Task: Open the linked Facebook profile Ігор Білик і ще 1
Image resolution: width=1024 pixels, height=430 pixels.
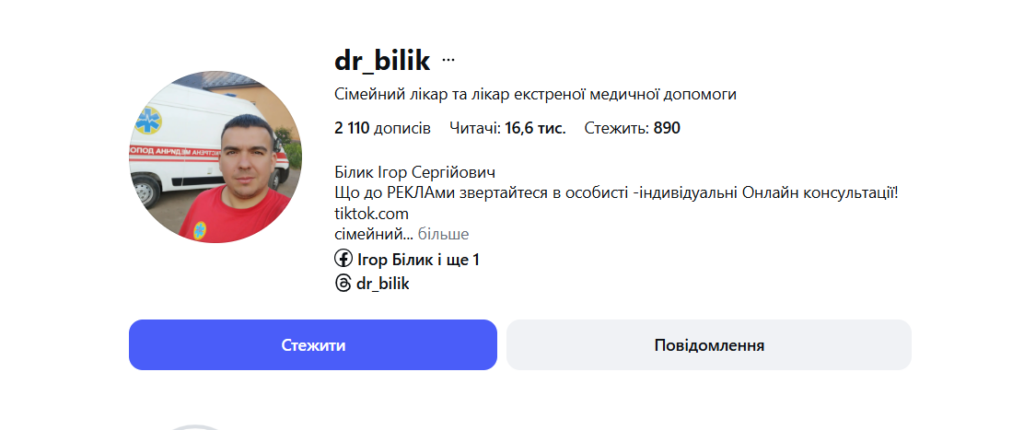Action: [x=418, y=260]
